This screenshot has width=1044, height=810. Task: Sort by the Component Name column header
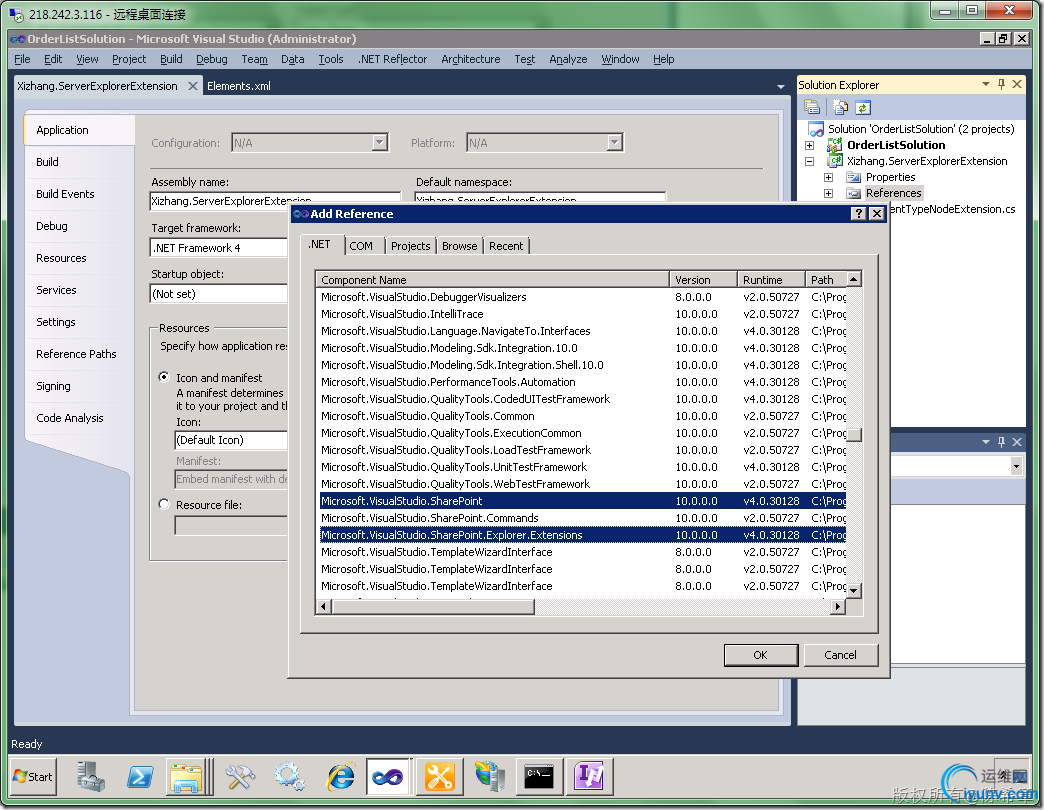point(492,280)
